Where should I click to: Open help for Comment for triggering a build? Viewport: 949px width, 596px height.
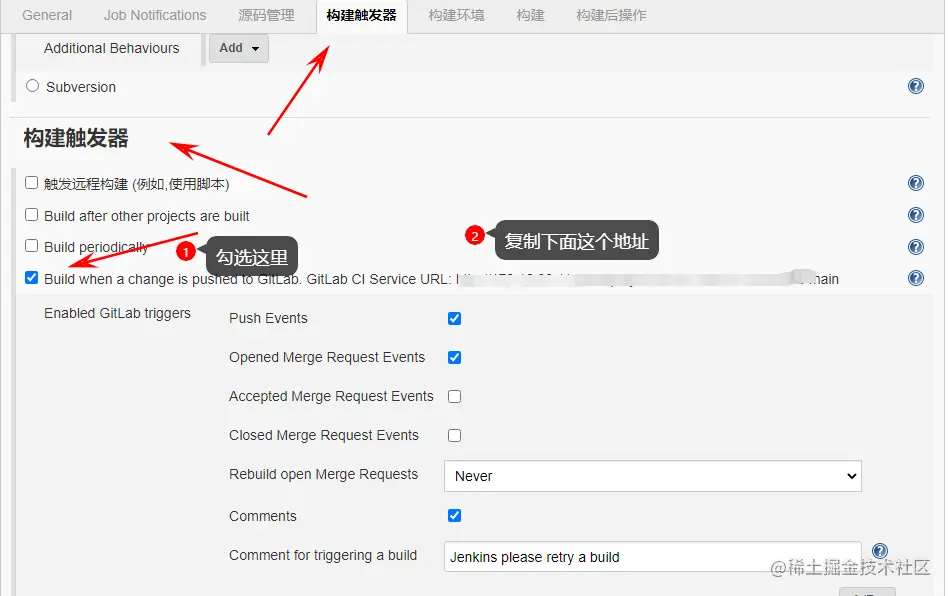point(879,551)
